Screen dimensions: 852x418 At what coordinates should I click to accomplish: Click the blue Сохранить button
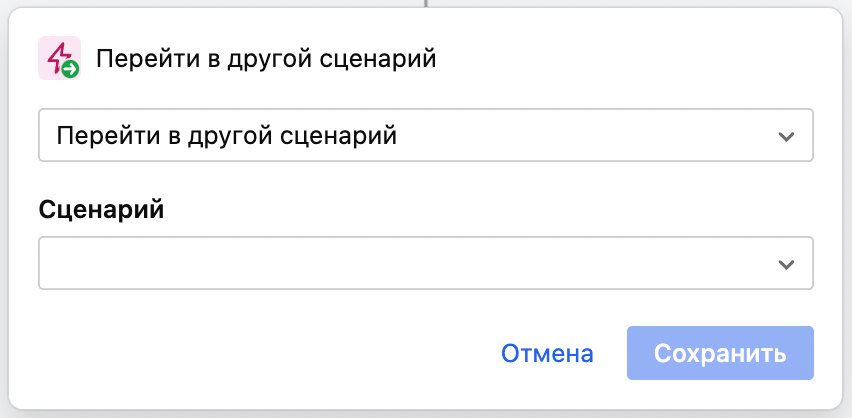tap(720, 353)
